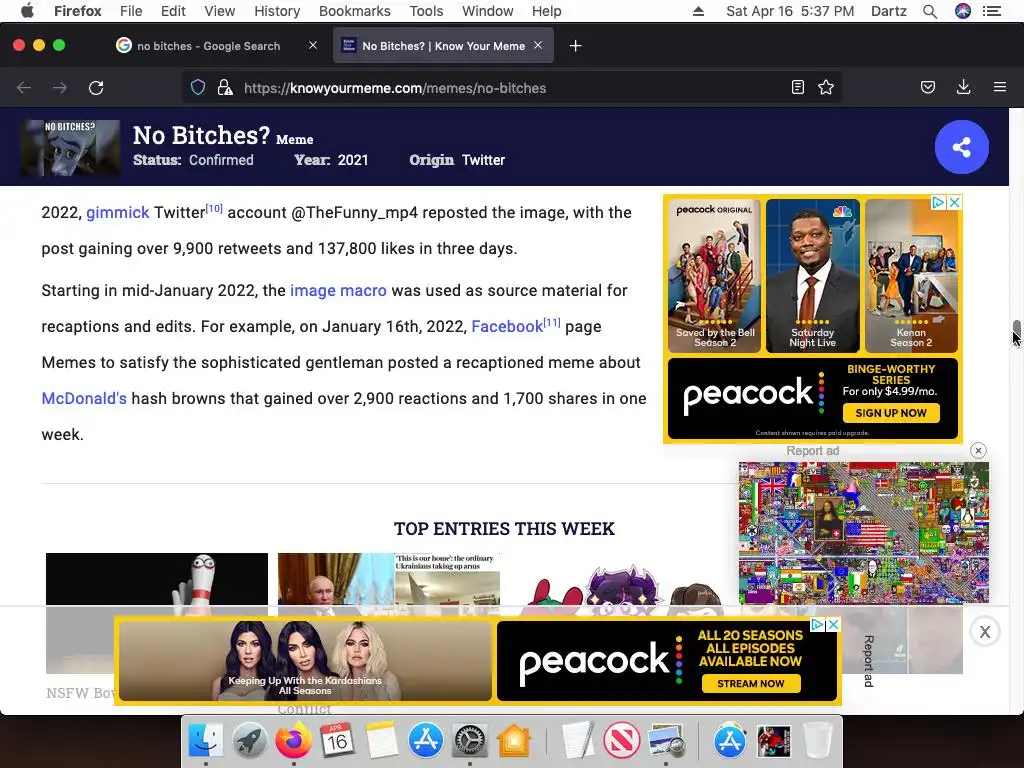Close the Know Your Meme tab

[x=538, y=45]
